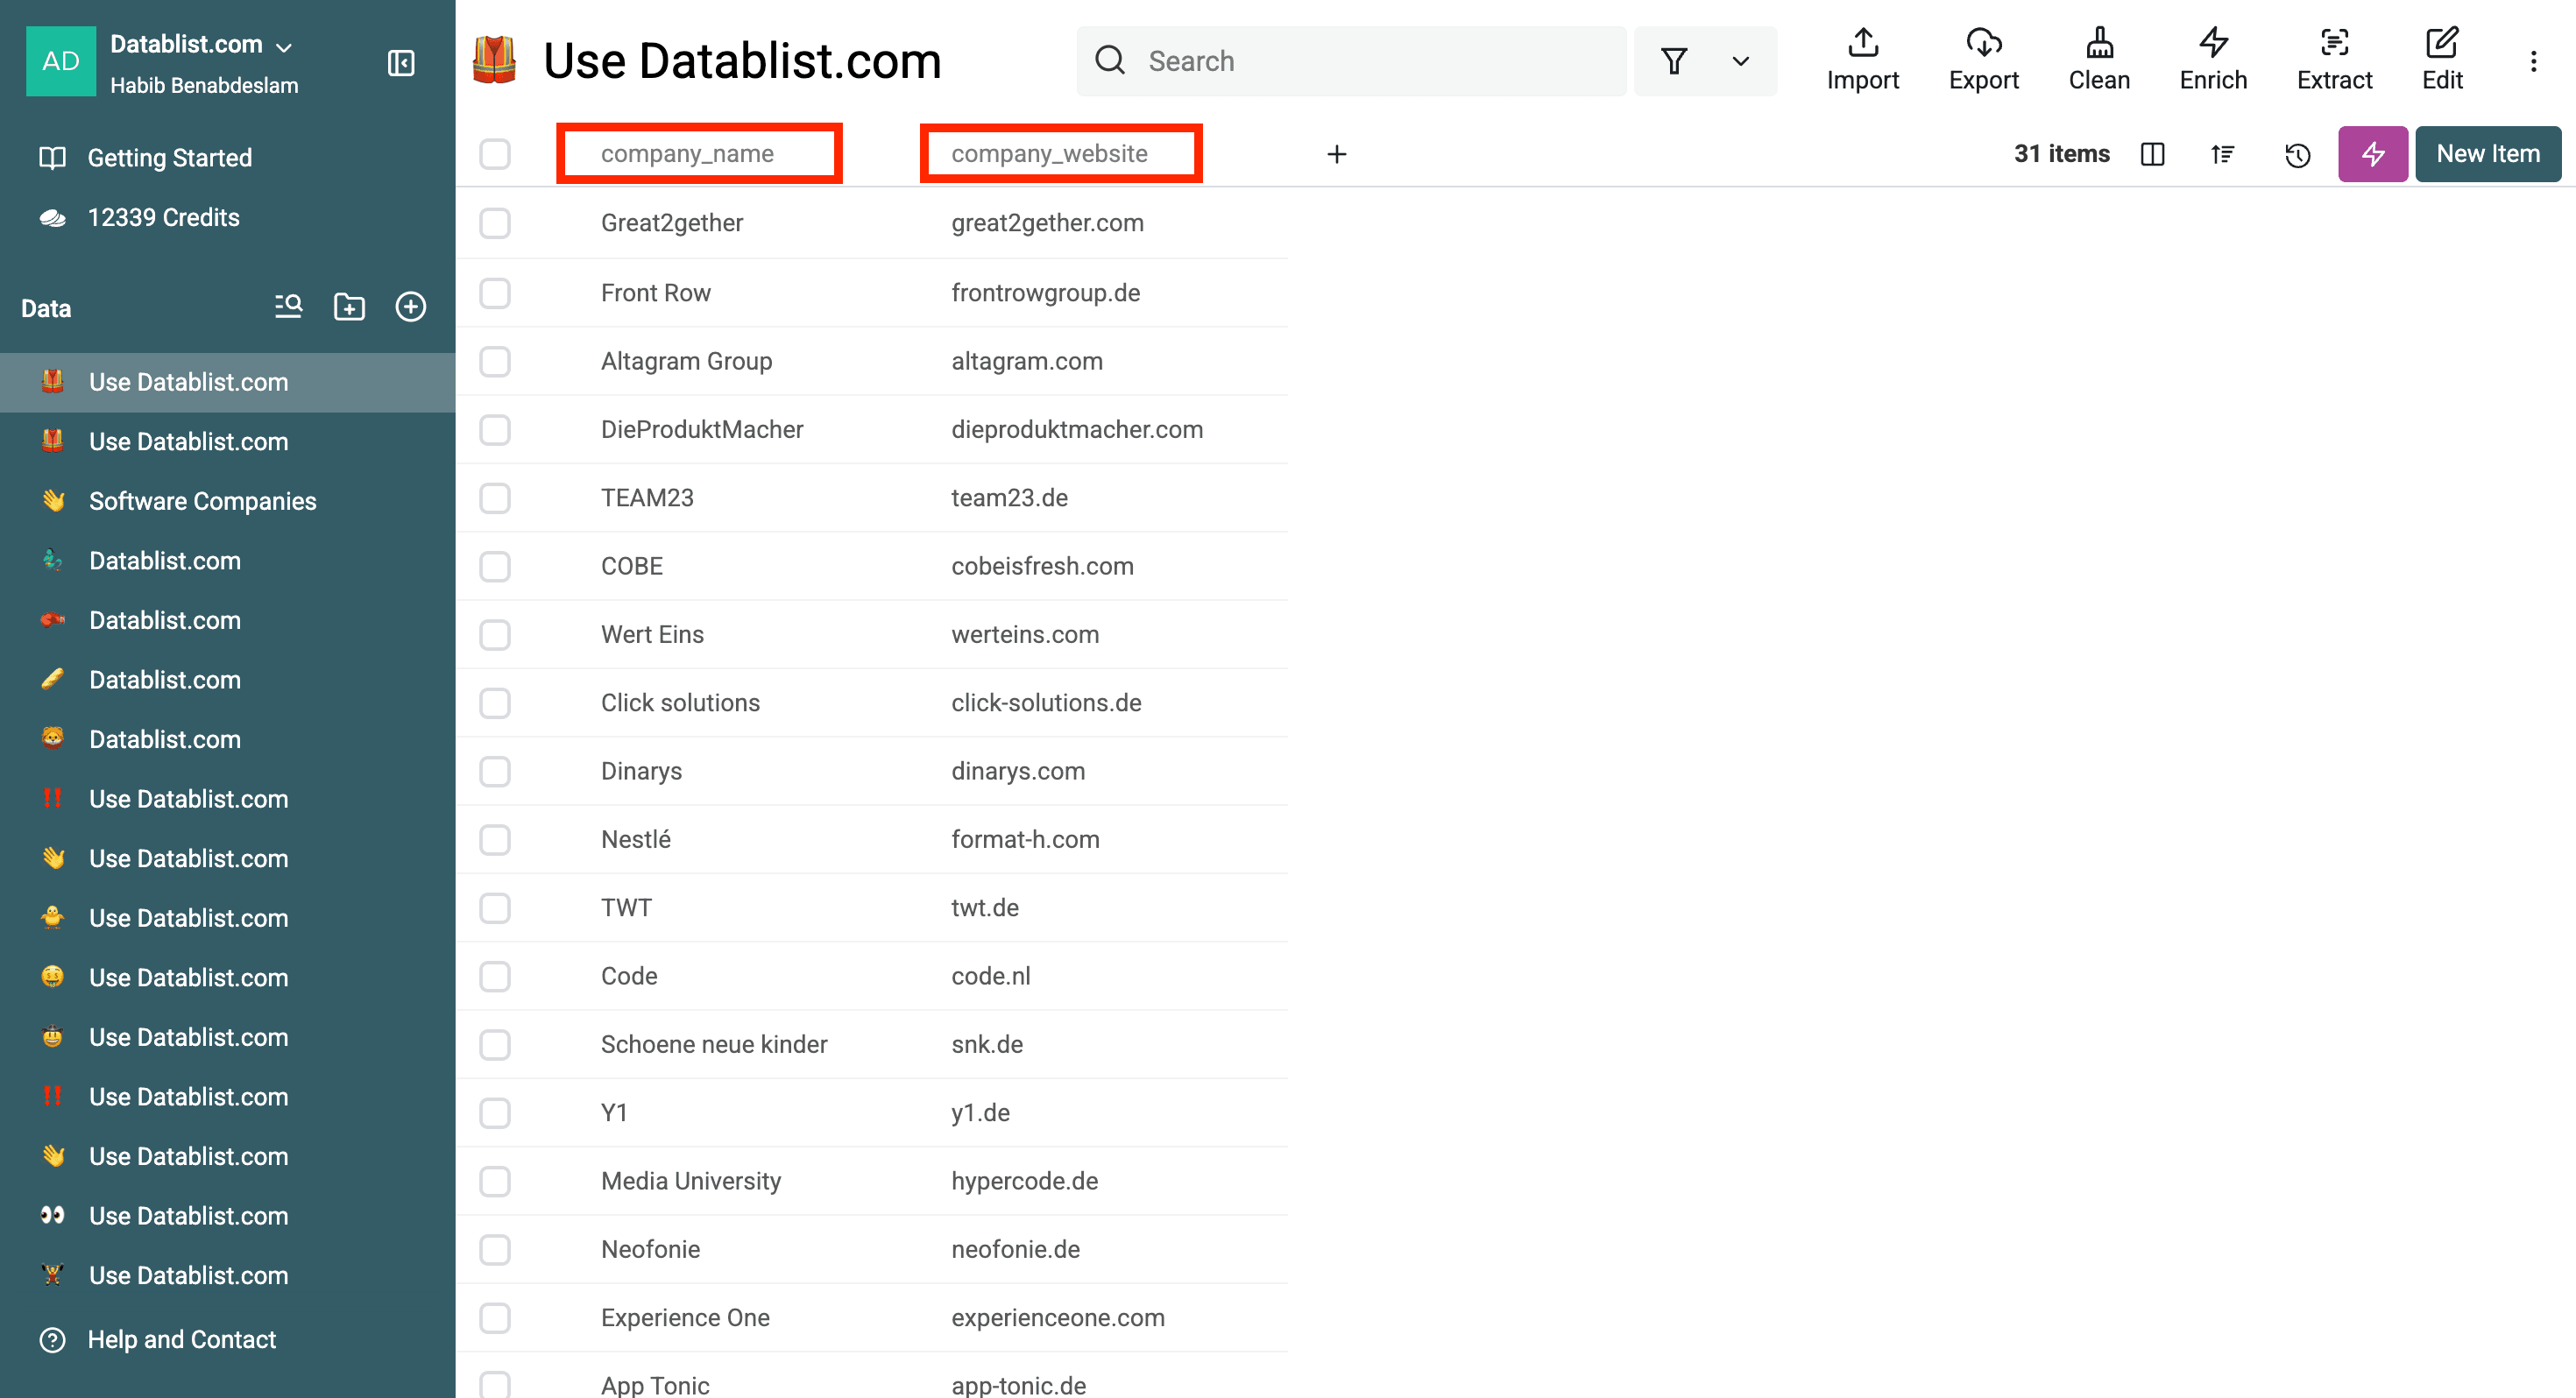The height and width of the screenshot is (1398, 2576).
Task: Focus the Search input field
Action: pos(1370,61)
